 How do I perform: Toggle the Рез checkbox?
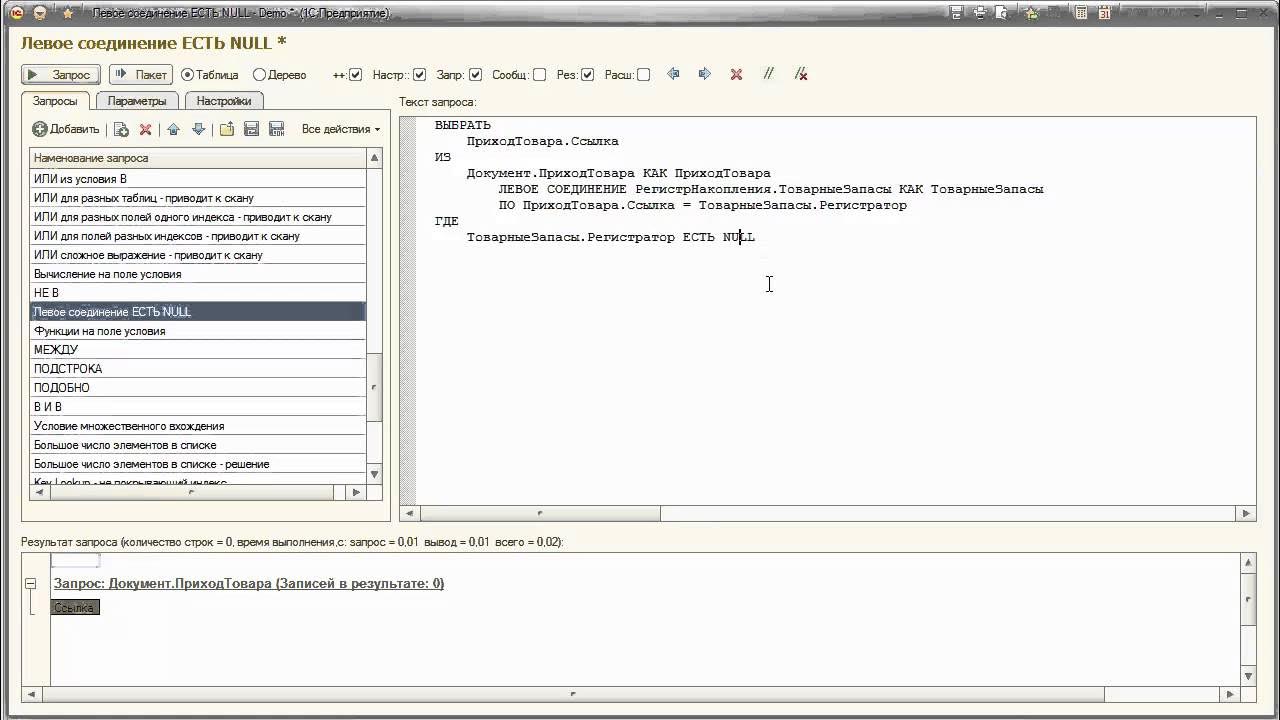click(x=587, y=75)
